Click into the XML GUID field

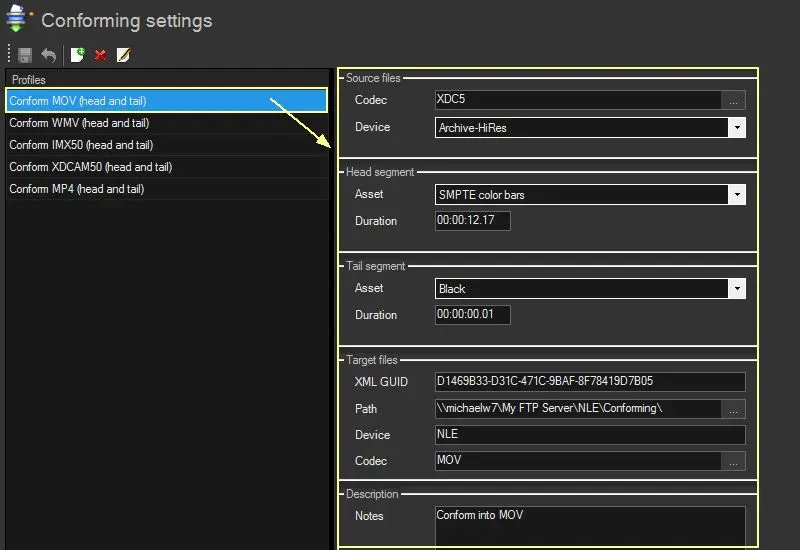point(589,382)
